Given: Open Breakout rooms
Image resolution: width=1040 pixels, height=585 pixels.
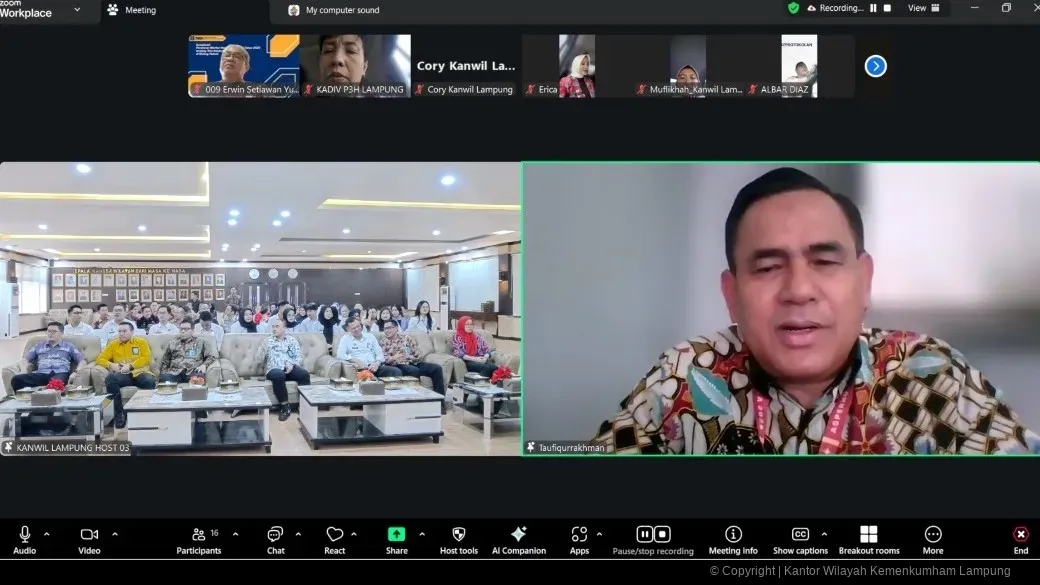Looking at the screenshot, I should [868, 535].
